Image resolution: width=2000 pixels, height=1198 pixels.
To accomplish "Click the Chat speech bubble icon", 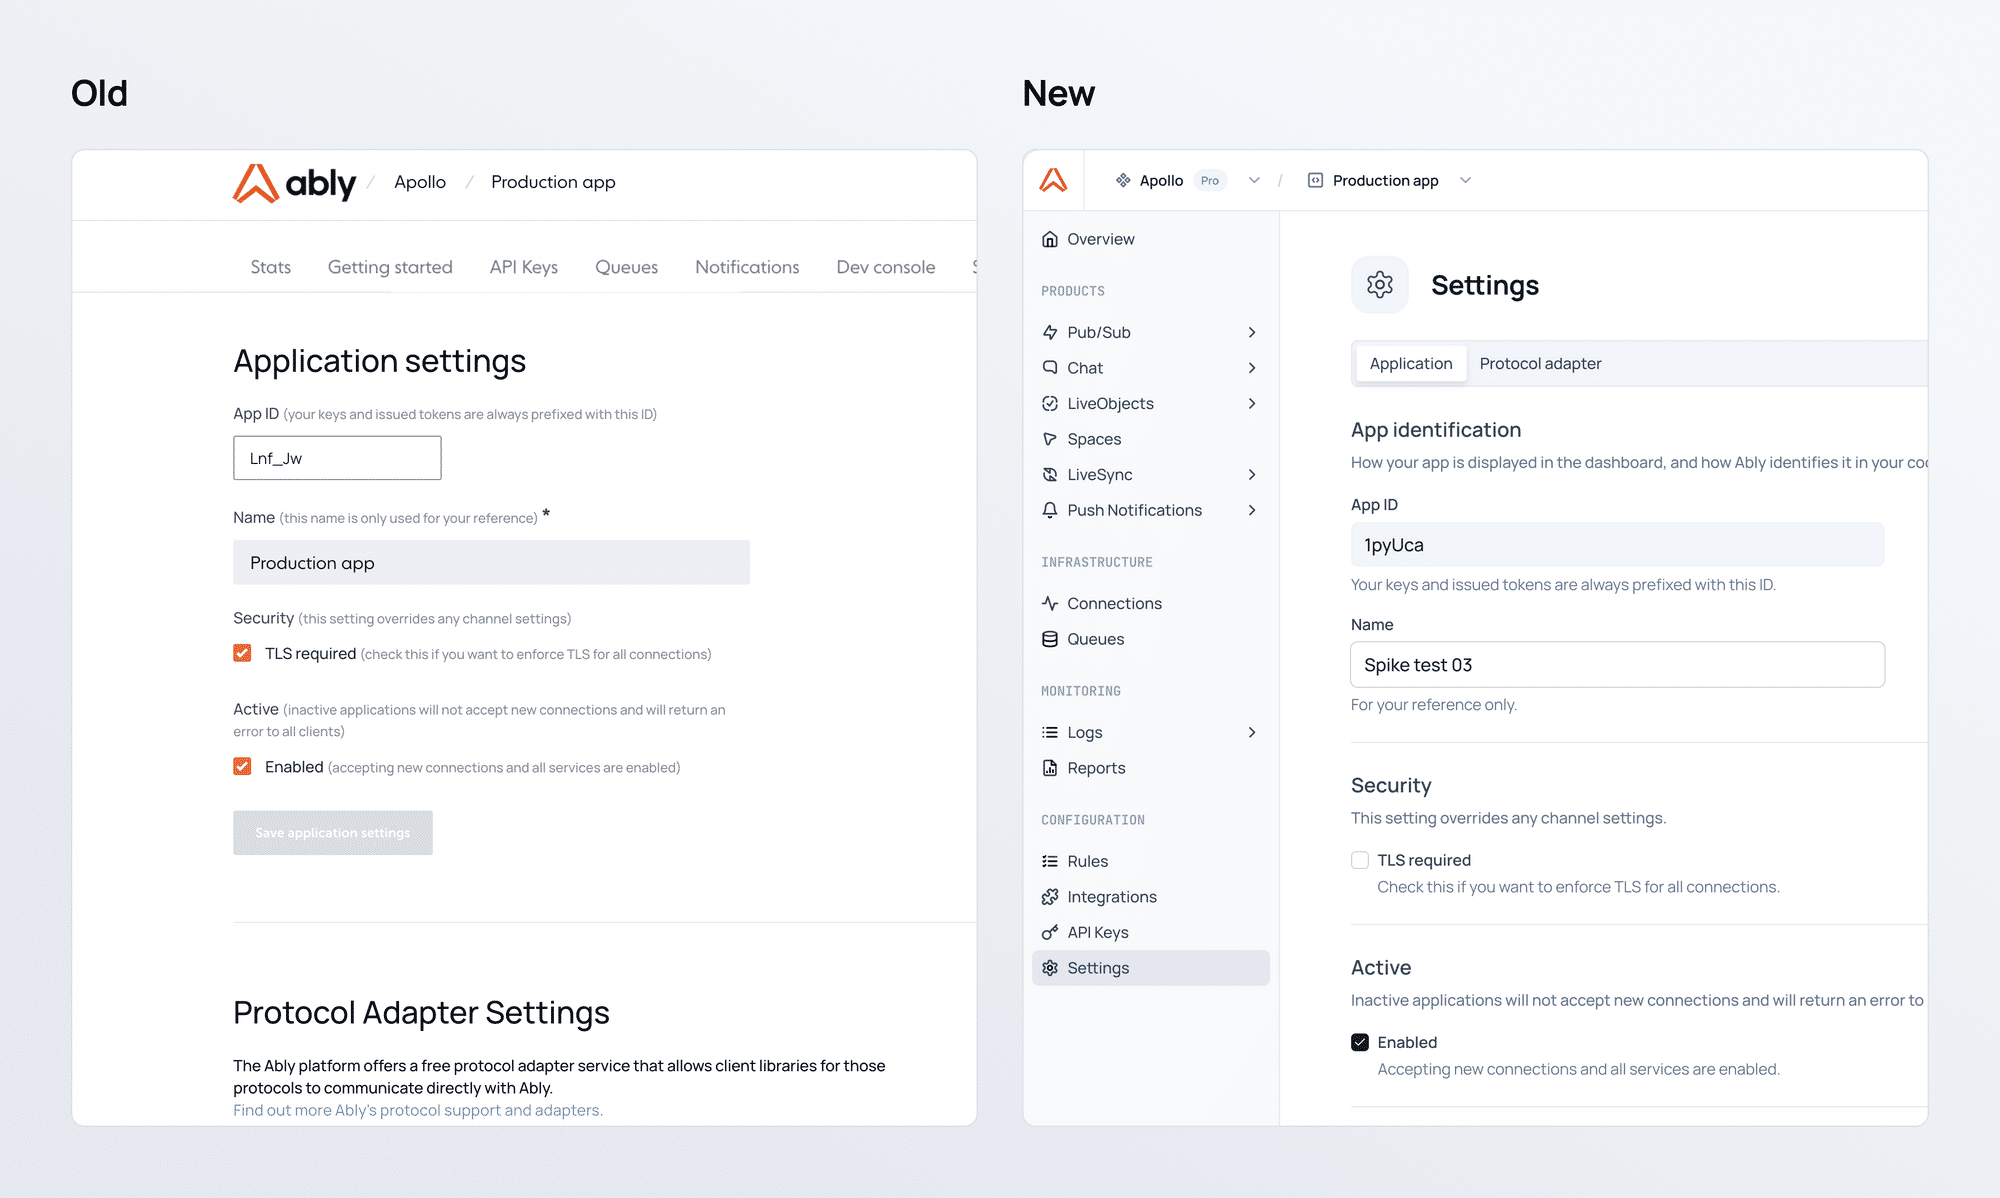I will click(1049, 368).
